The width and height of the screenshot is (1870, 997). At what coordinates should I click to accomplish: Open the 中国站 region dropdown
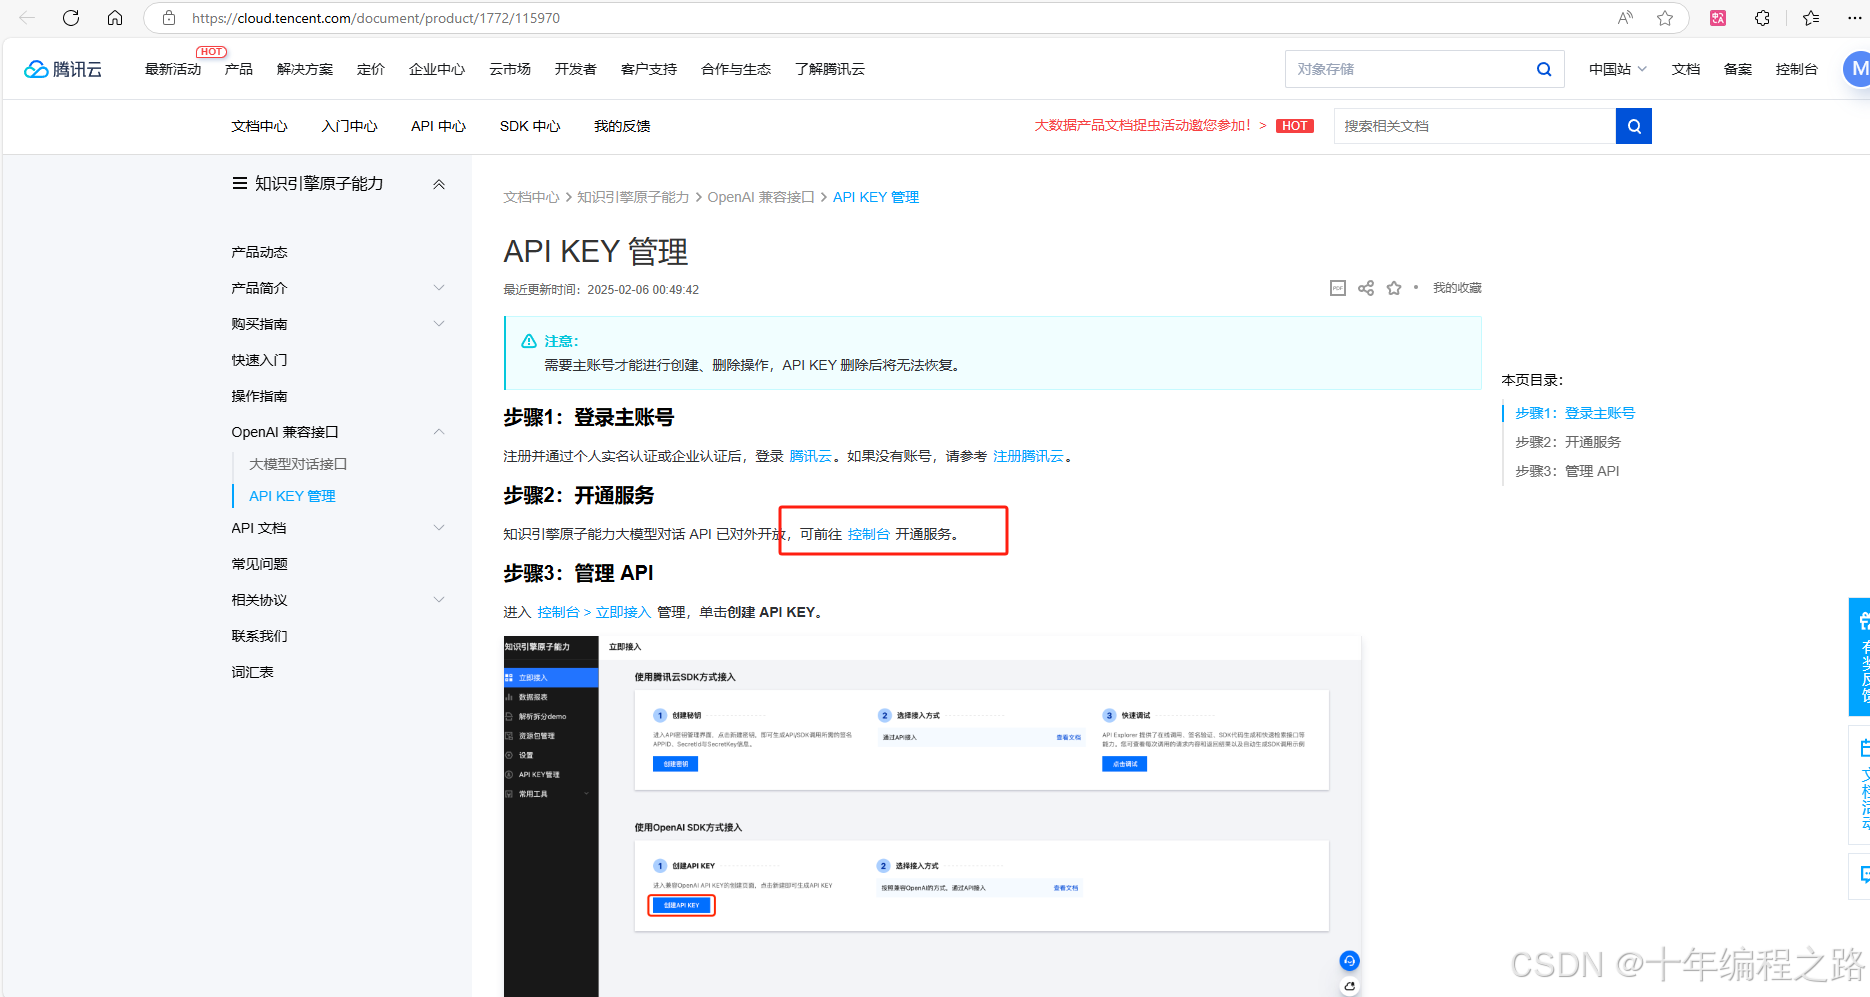pos(1617,69)
